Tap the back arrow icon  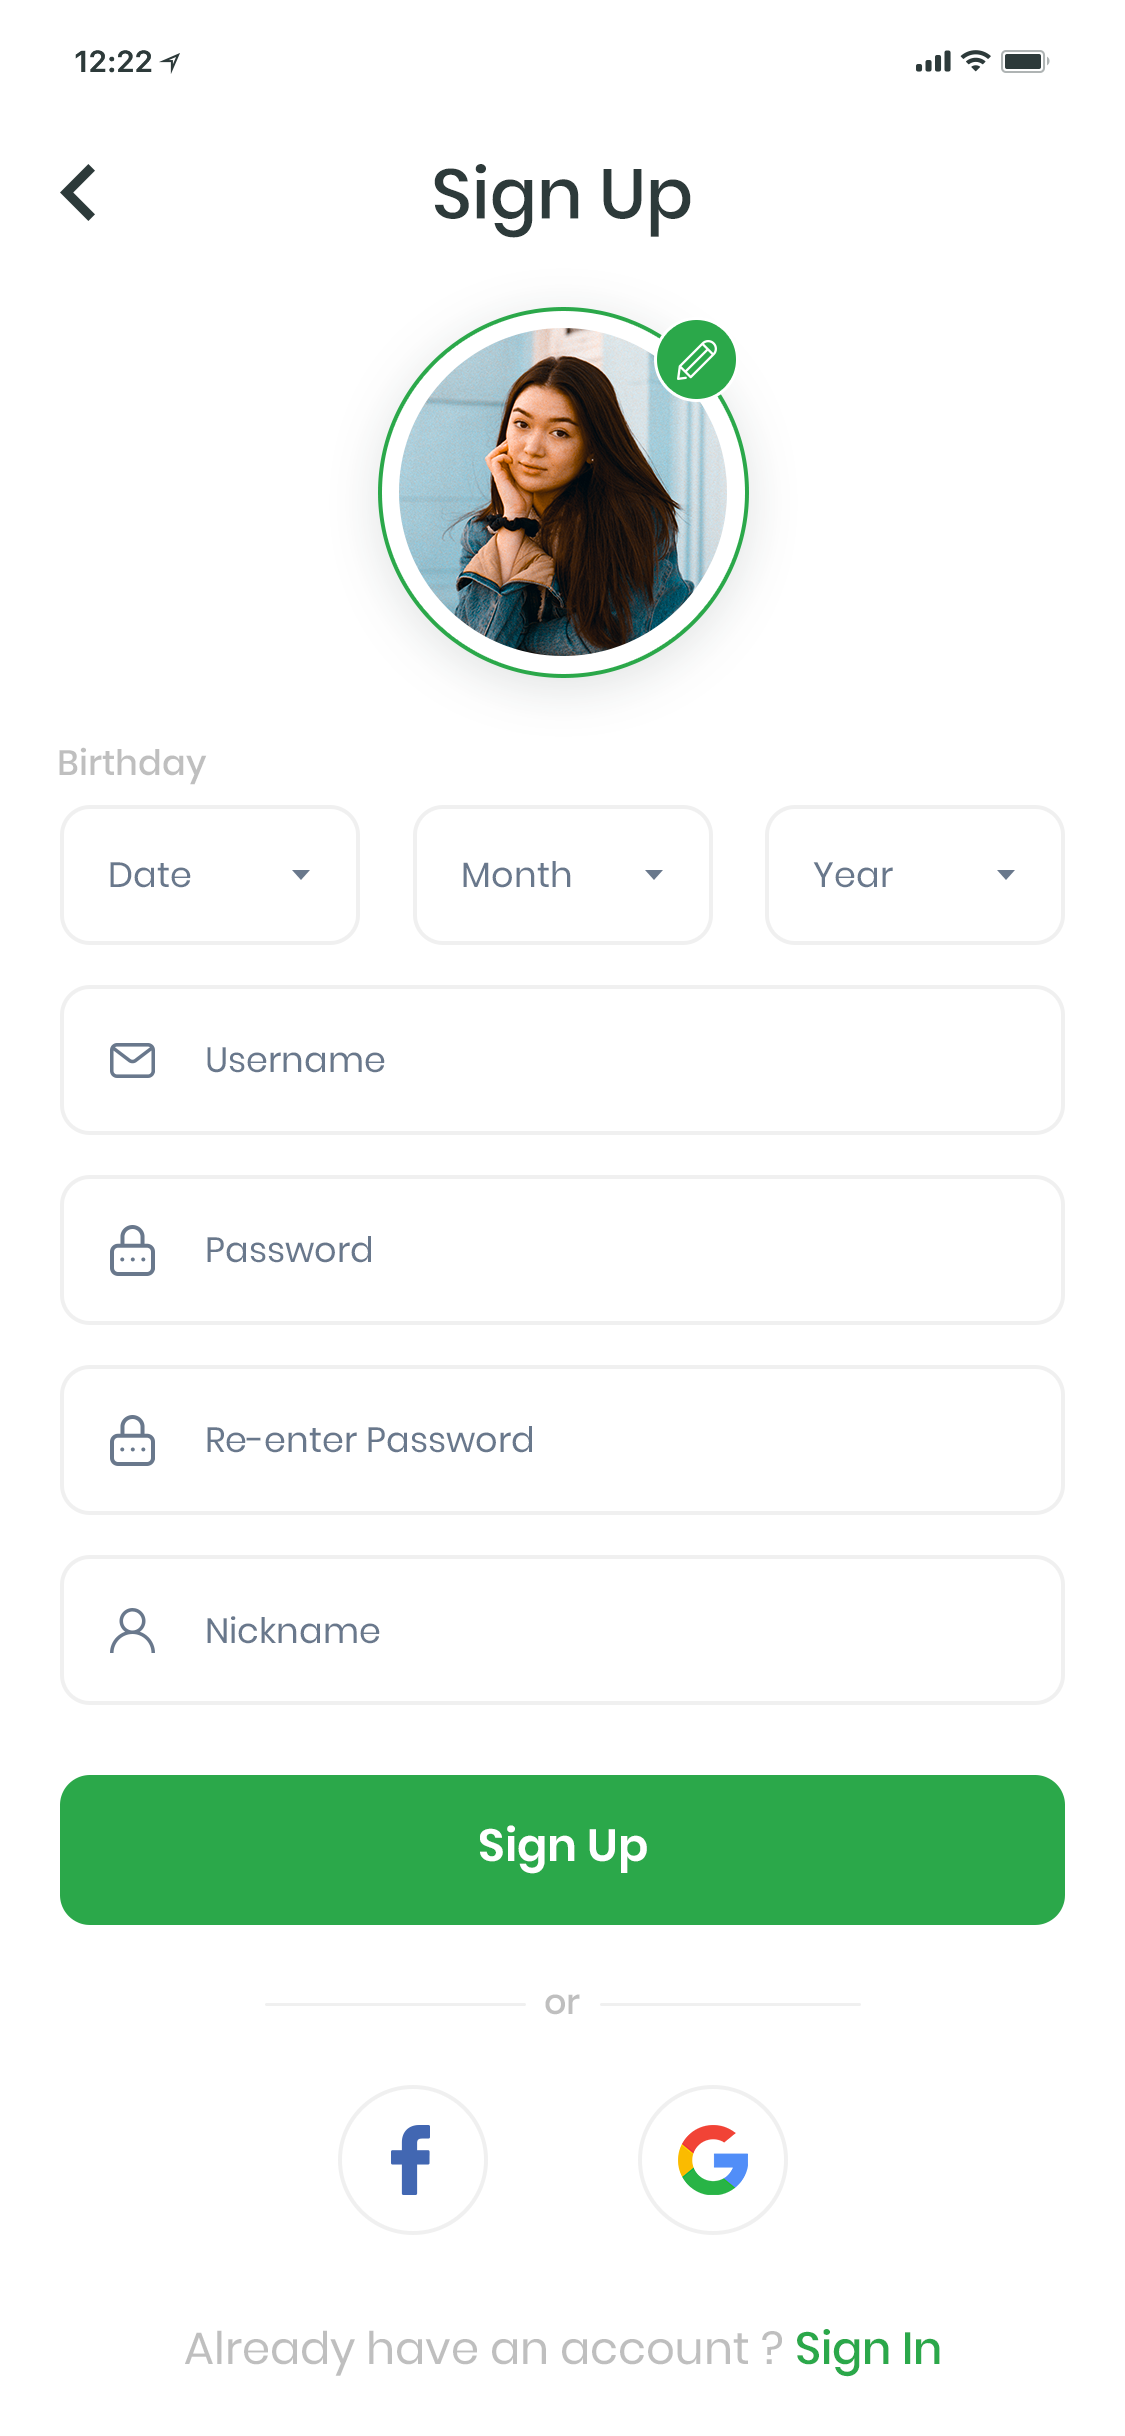78,192
